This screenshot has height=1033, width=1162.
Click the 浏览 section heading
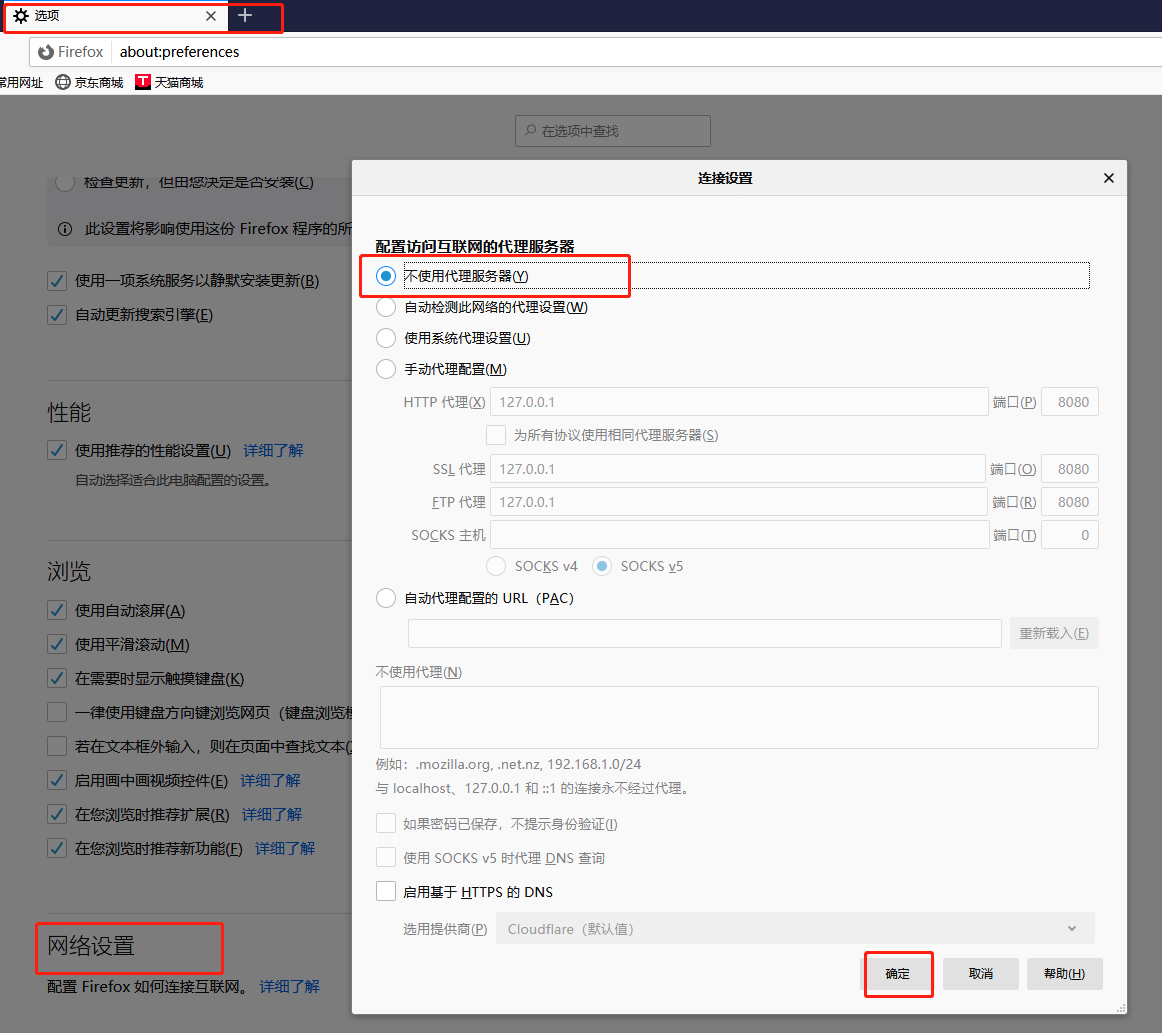(x=70, y=571)
